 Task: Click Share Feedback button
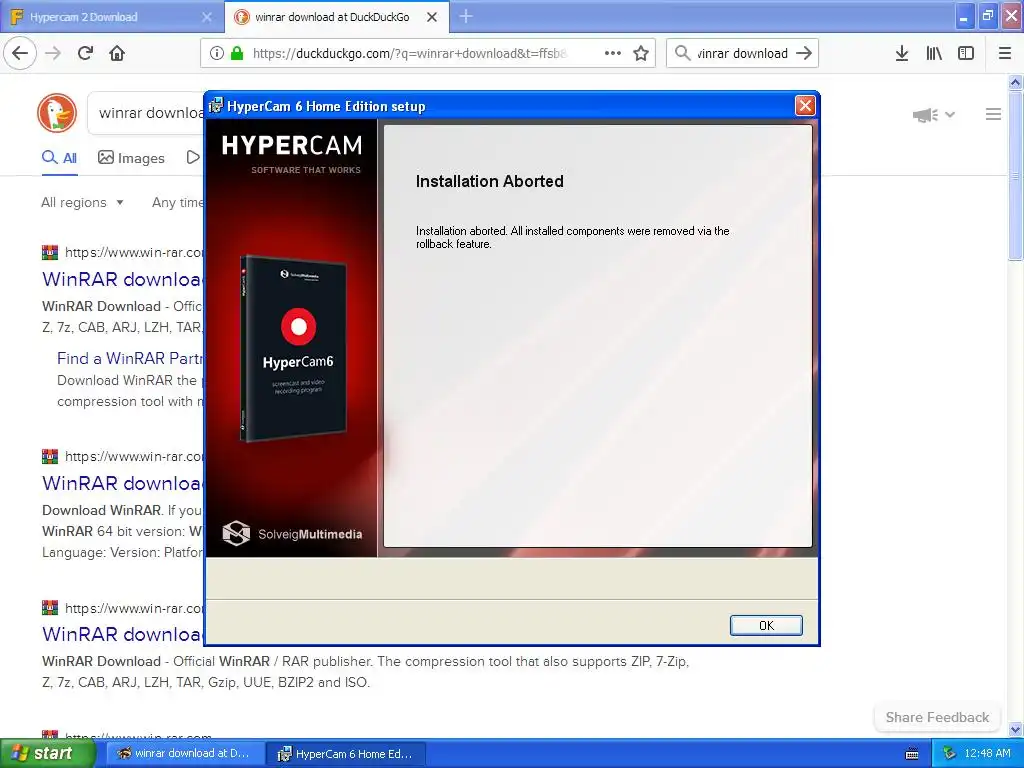coord(937,717)
